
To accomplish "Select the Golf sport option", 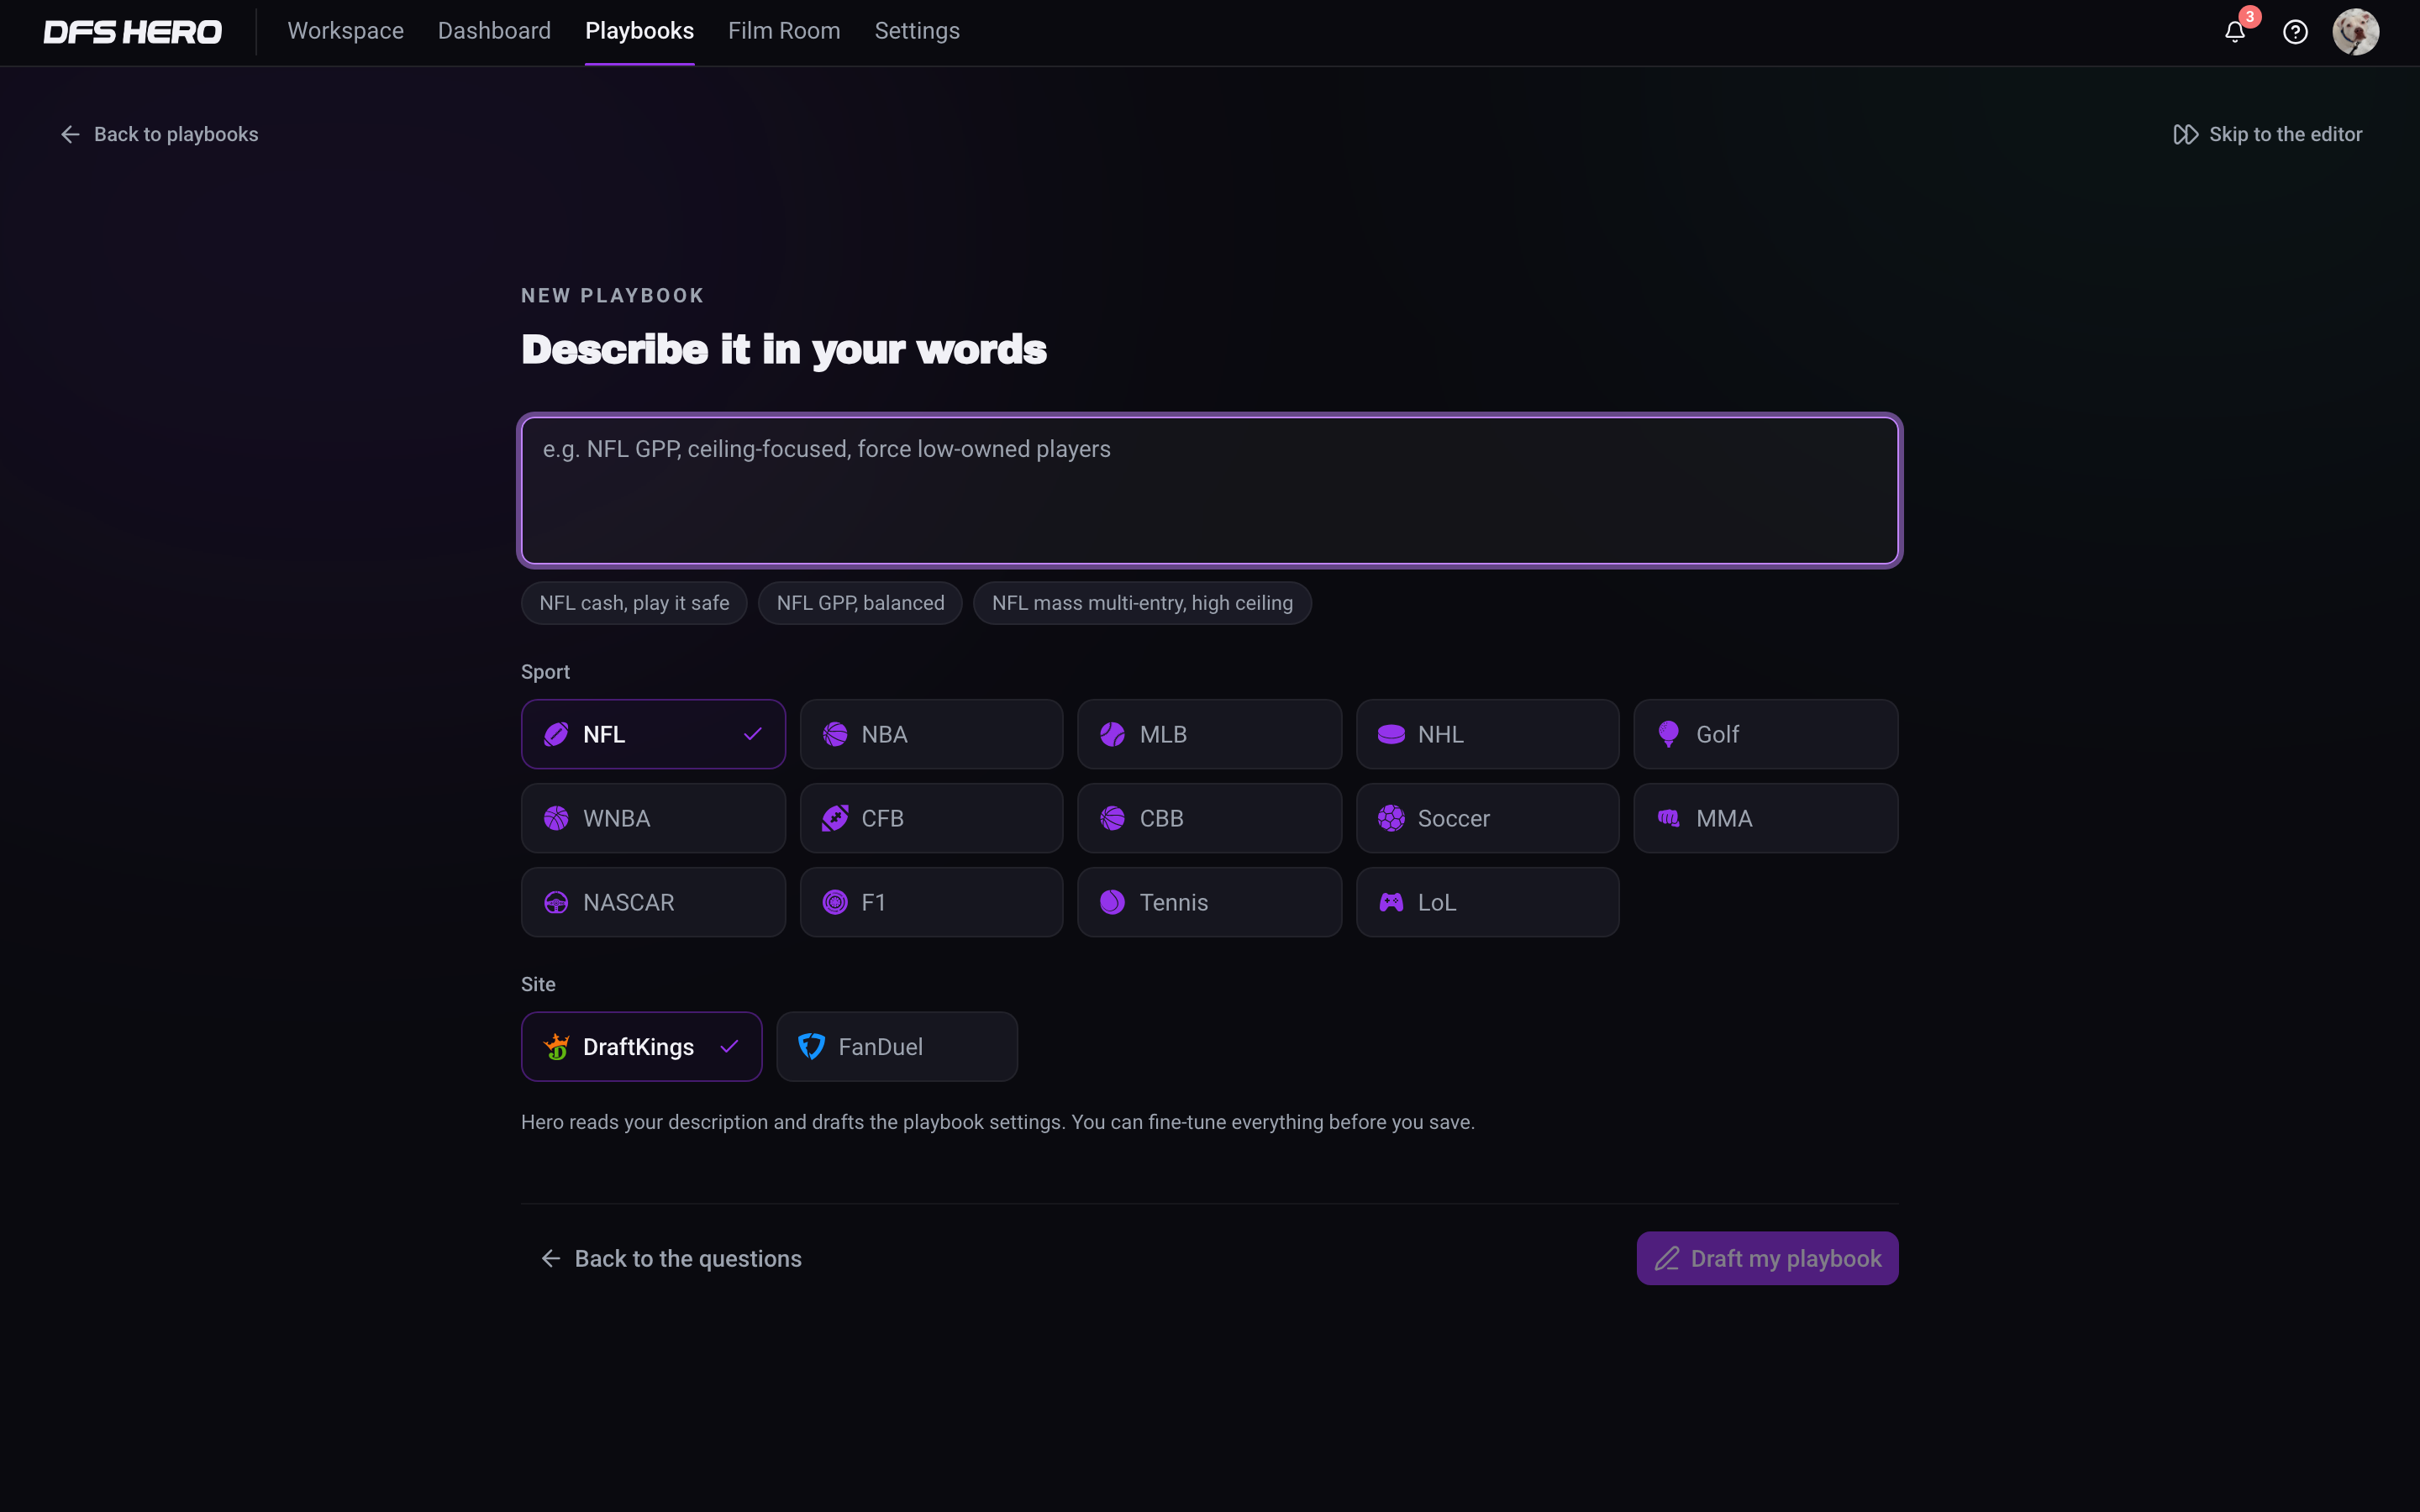I will [x=1766, y=734].
